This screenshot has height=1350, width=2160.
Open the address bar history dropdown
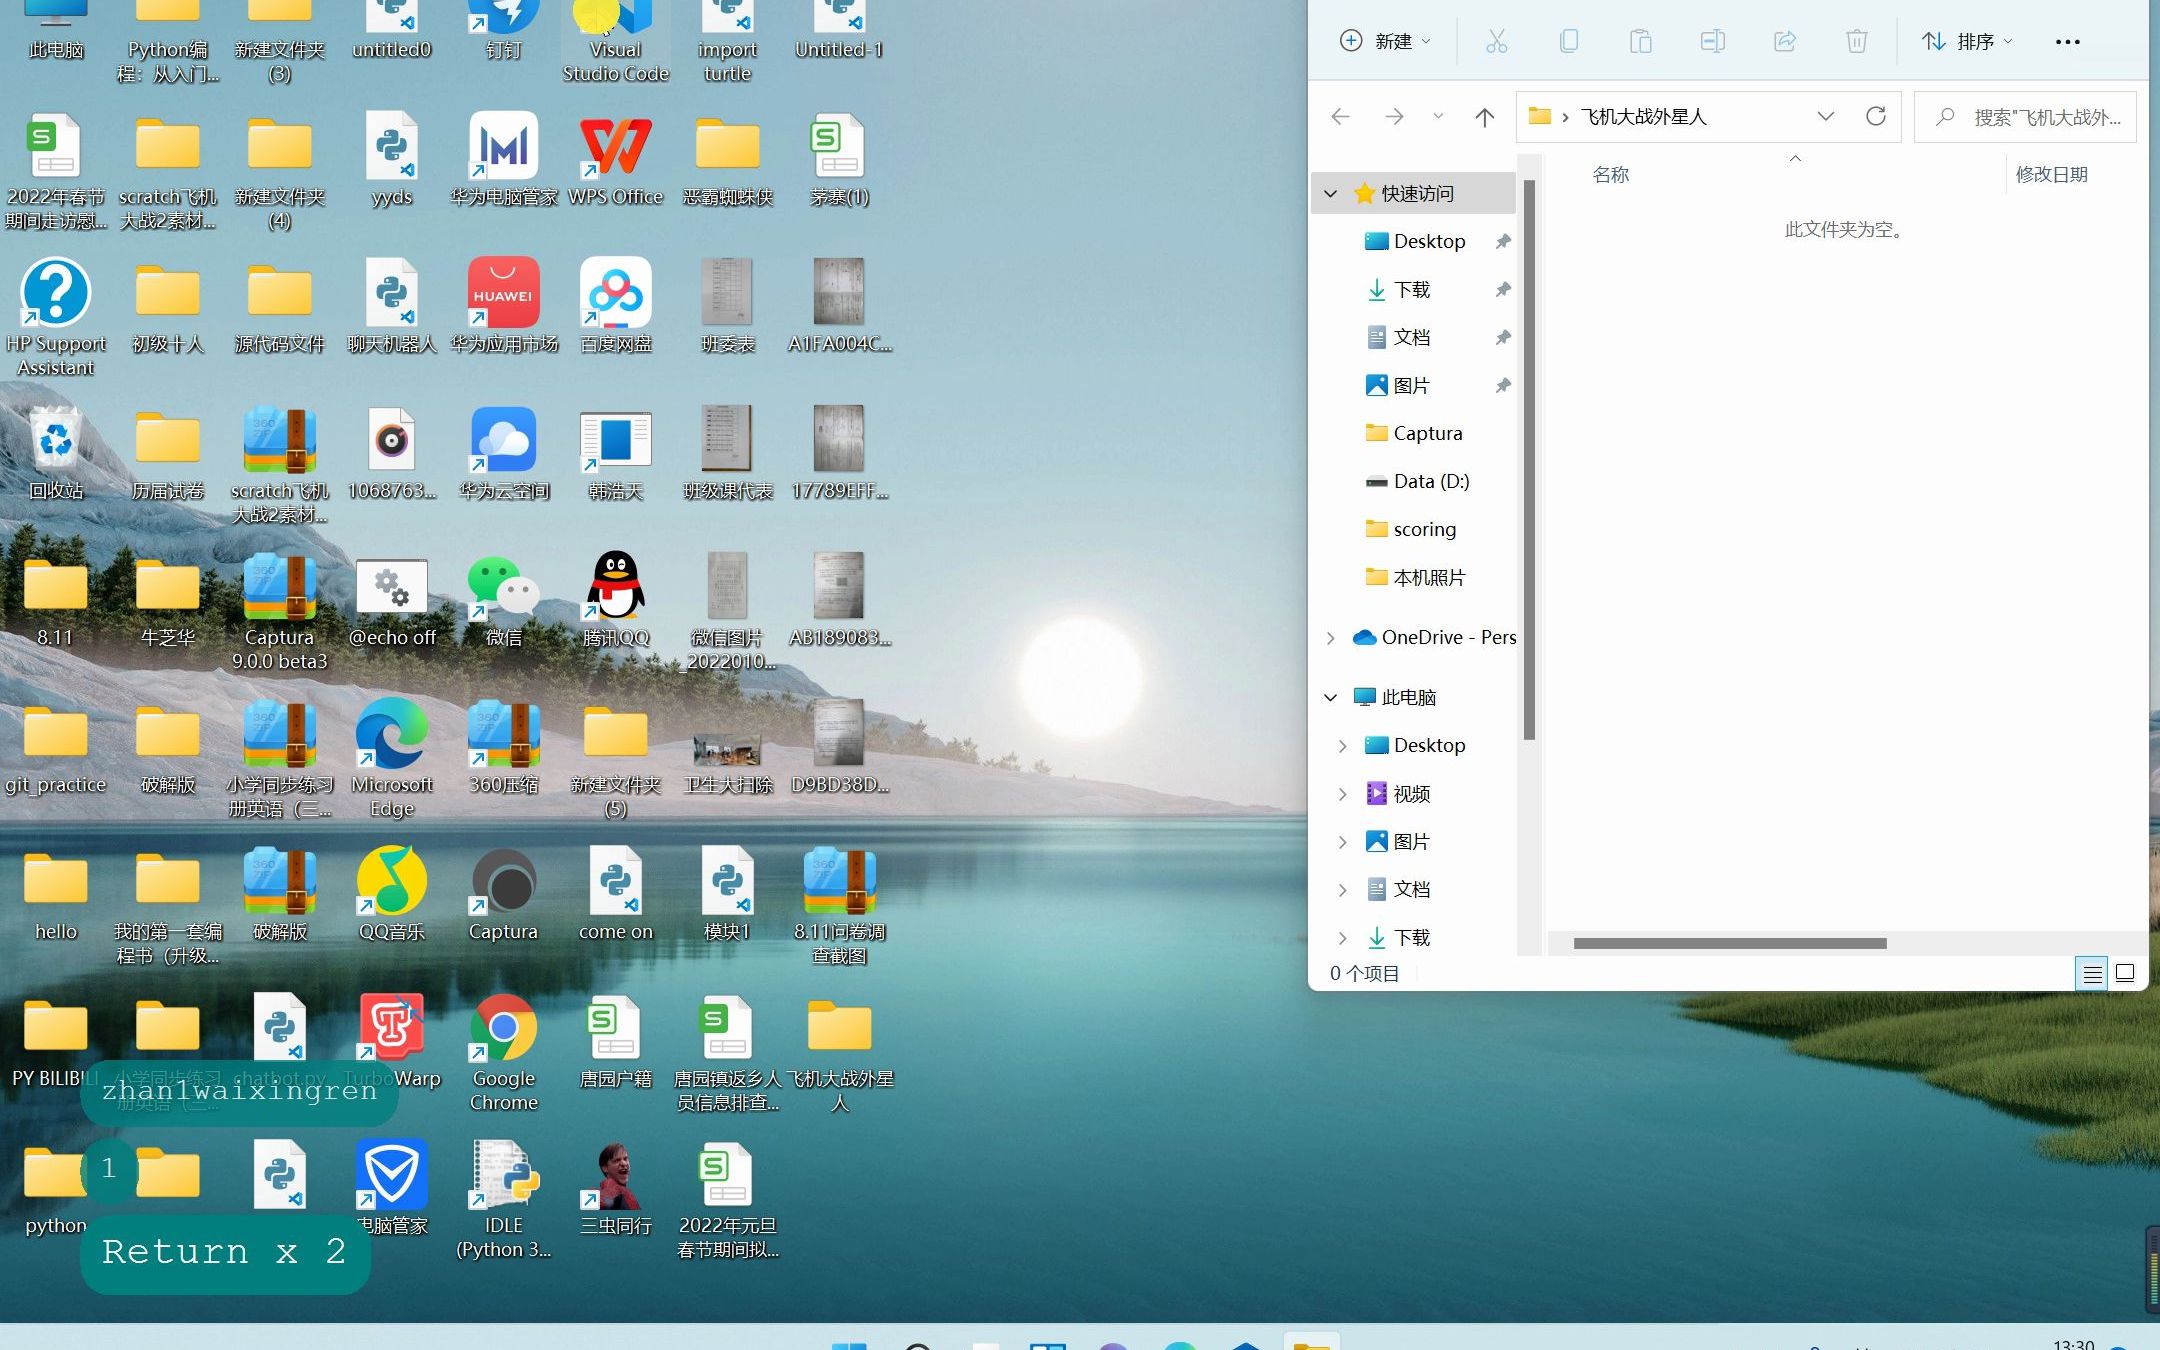coord(1825,116)
